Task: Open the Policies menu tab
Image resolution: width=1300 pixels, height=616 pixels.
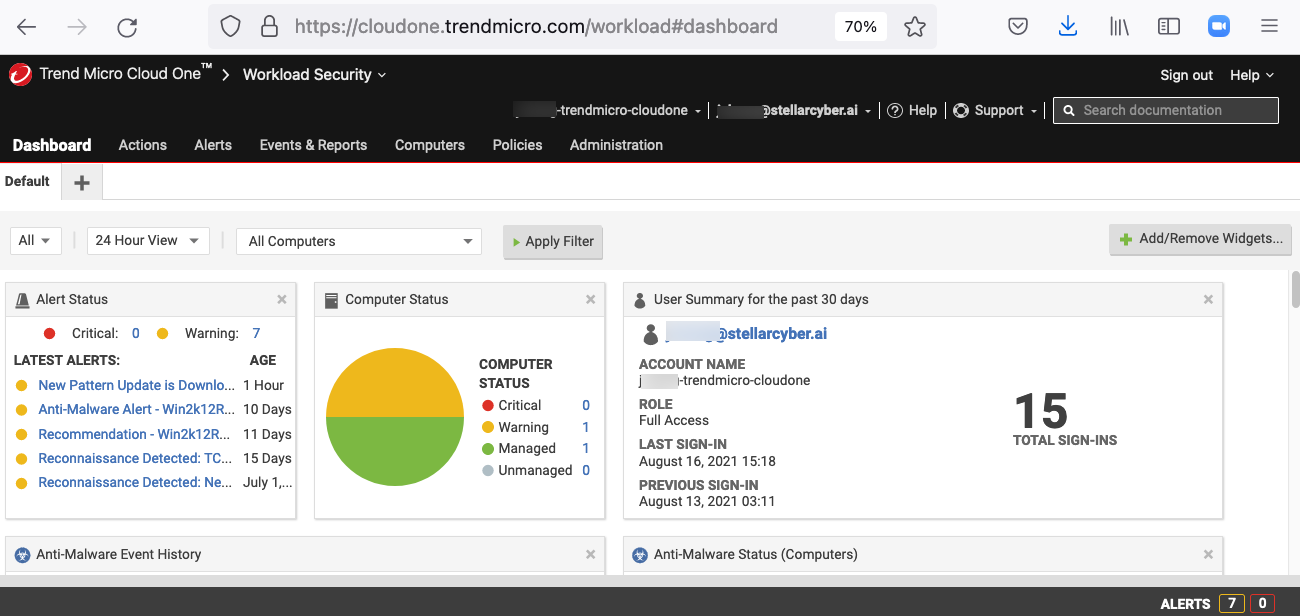Action: (x=517, y=145)
